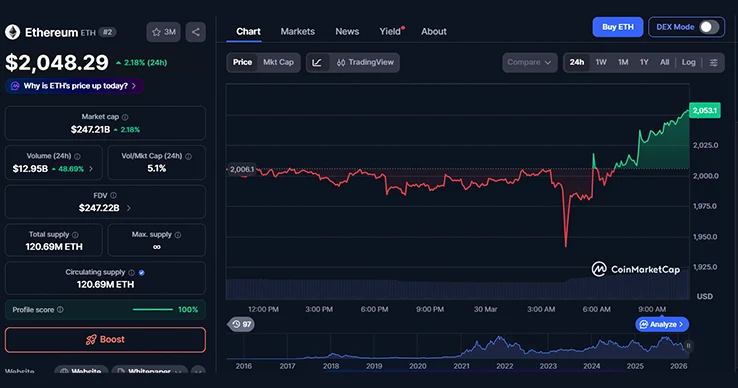Select the 1M time range
This screenshot has height=388, width=738.
623,62
